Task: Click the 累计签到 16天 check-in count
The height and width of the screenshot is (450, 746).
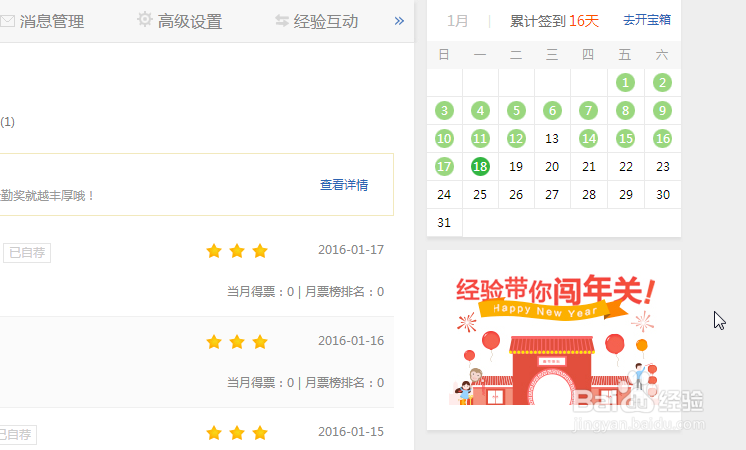Action: pyautogui.click(x=554, y=21)
